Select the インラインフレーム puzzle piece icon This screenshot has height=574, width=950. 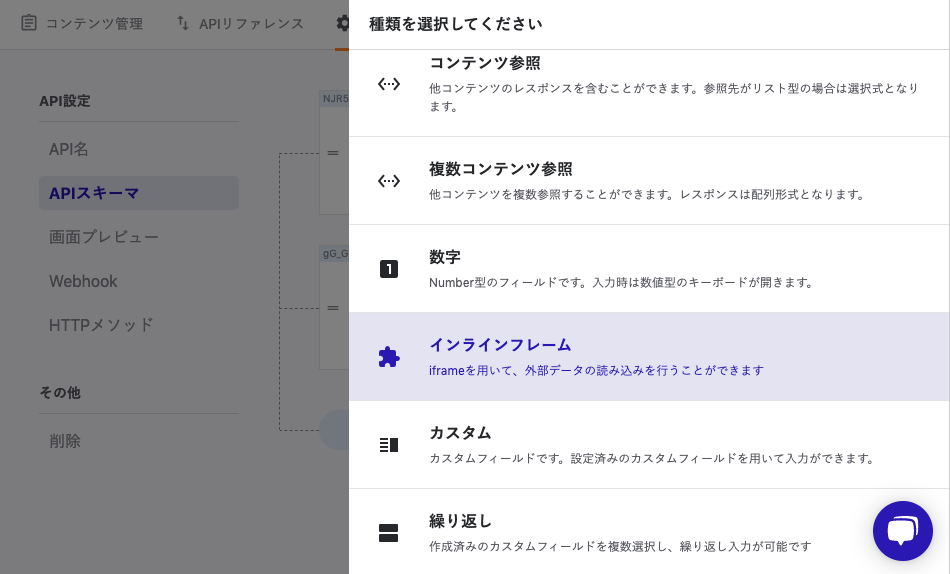(389, 357)
